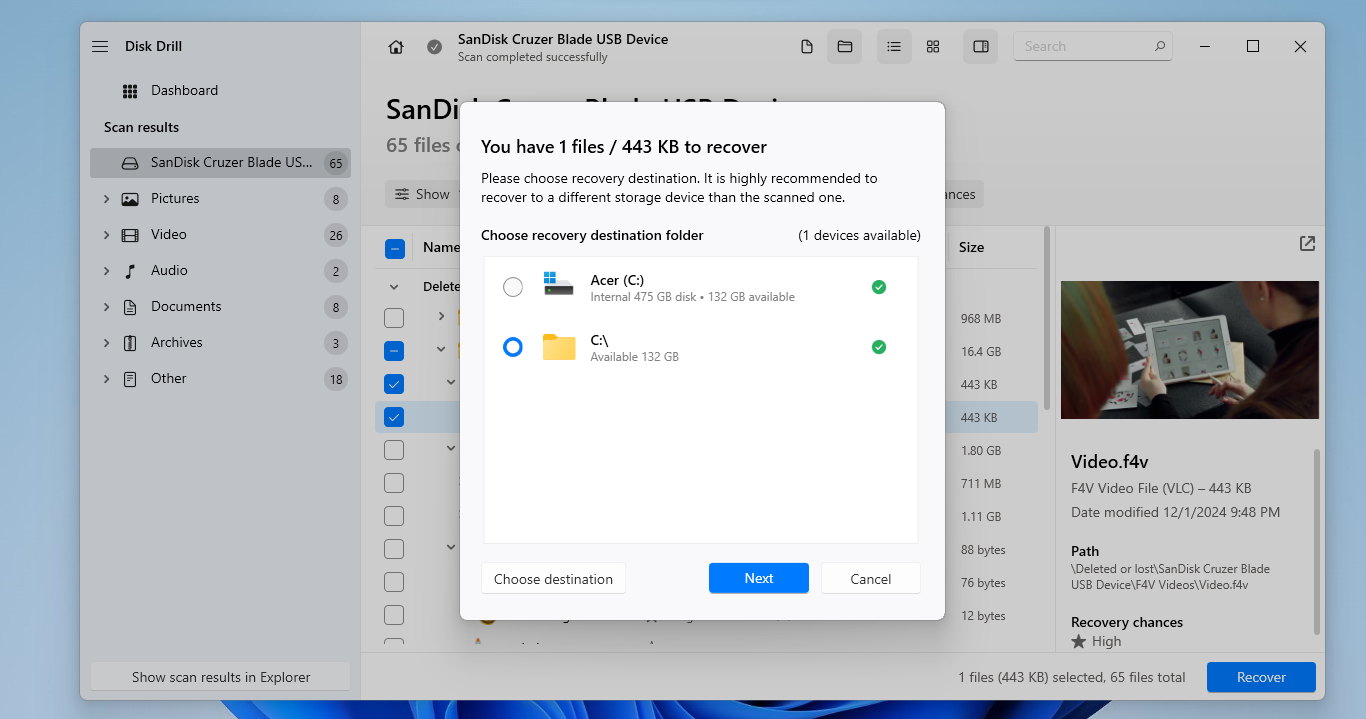
Task: Toggle checkbox in the 1.80 GB row
Action: pos(394,450)
